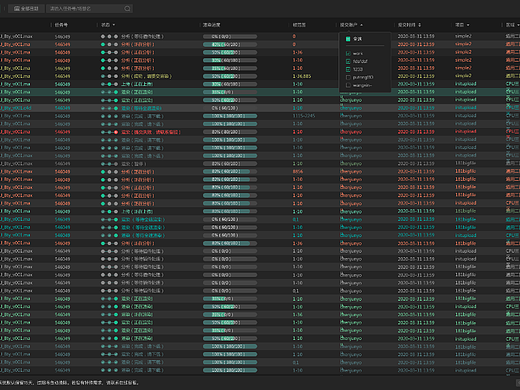The height and width of the screenshot is (390, 520).
Task: Click the yellow 'simple2' project cell
Action: tap(463, 76)
